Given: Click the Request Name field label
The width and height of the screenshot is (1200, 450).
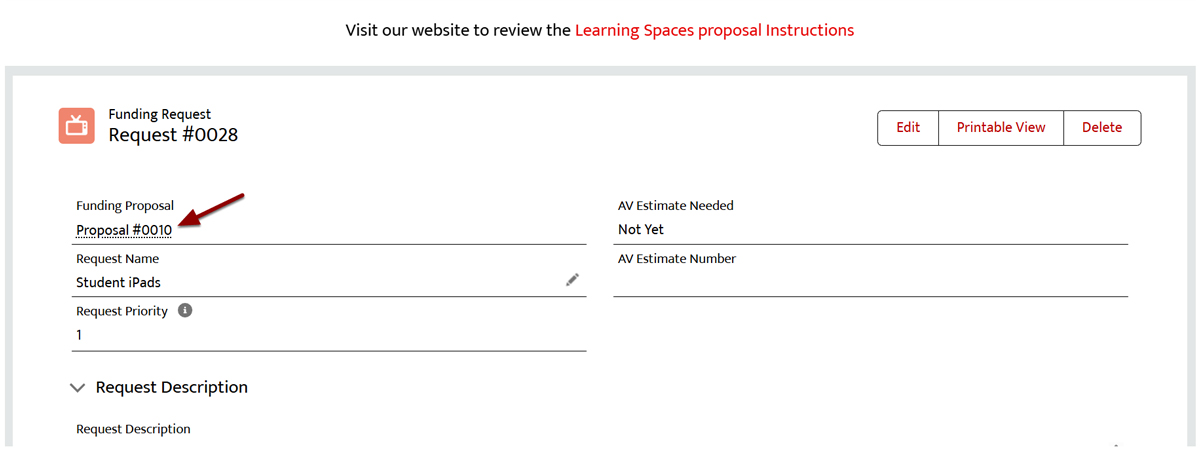Looking at the screenshot, I should click(x=117, y=259).
